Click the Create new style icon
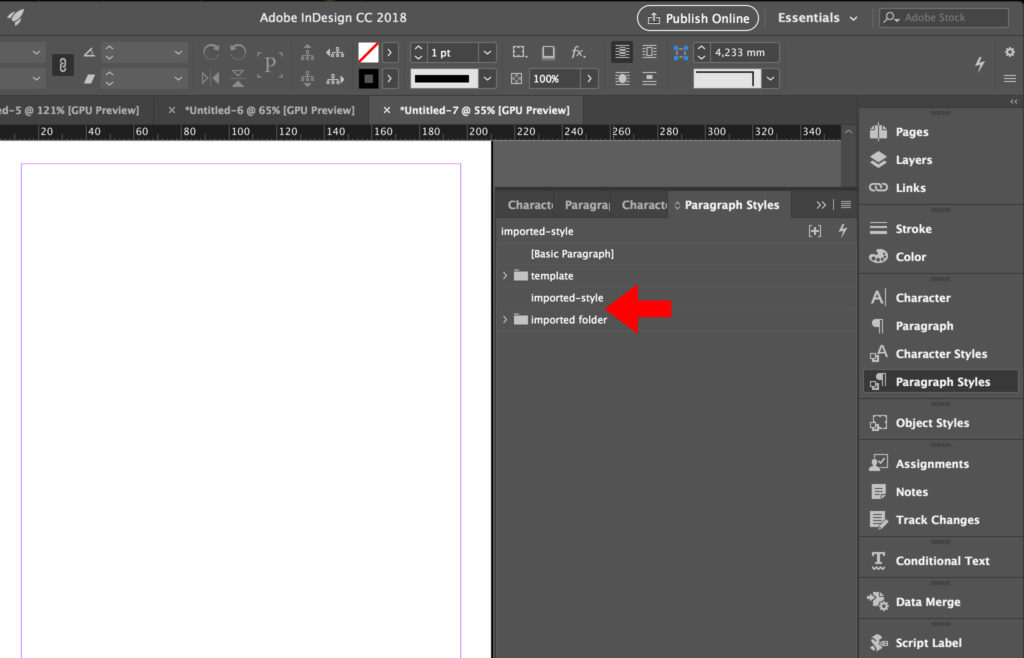1024x658 pixels. click(x=816, y=231)
